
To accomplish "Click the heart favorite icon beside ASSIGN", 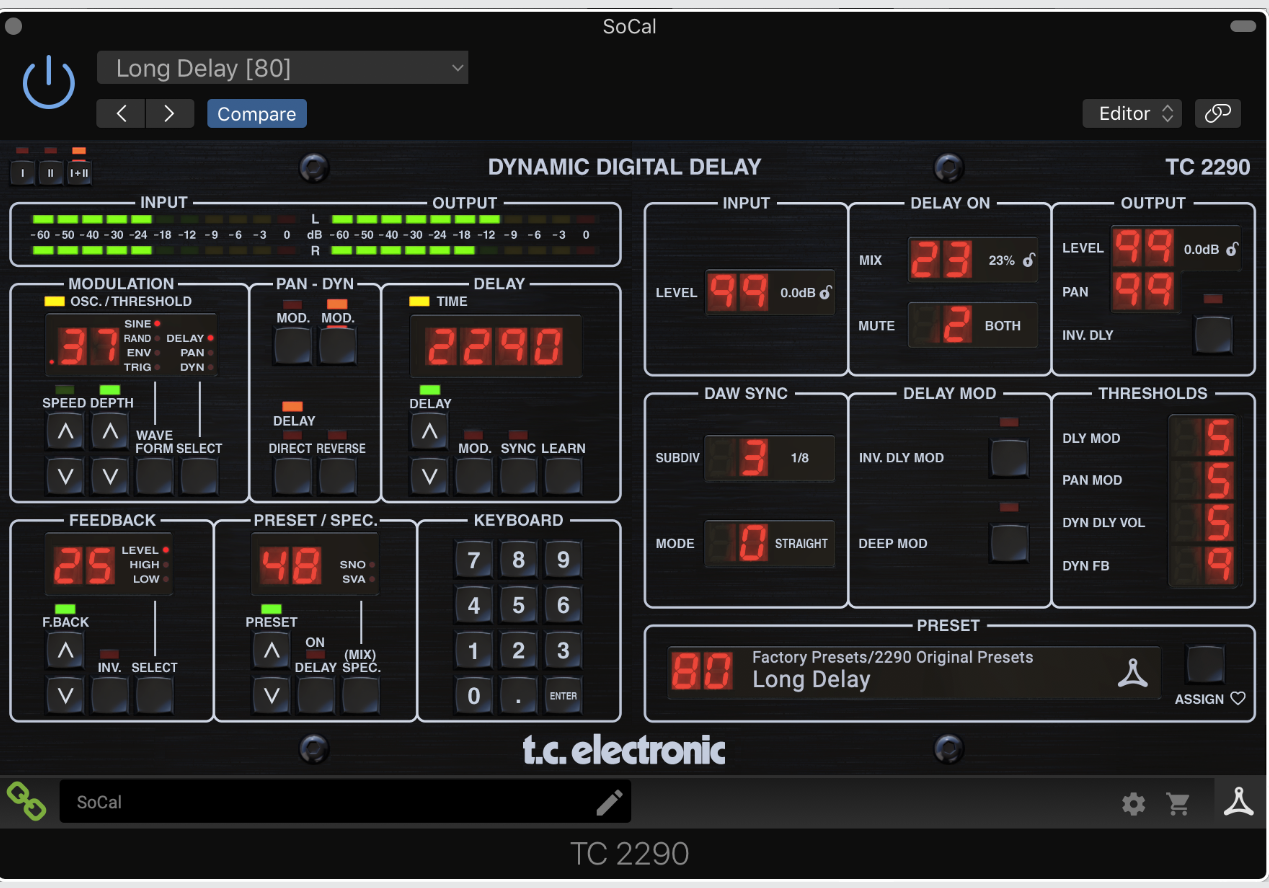I will (x=1238, y=699).
